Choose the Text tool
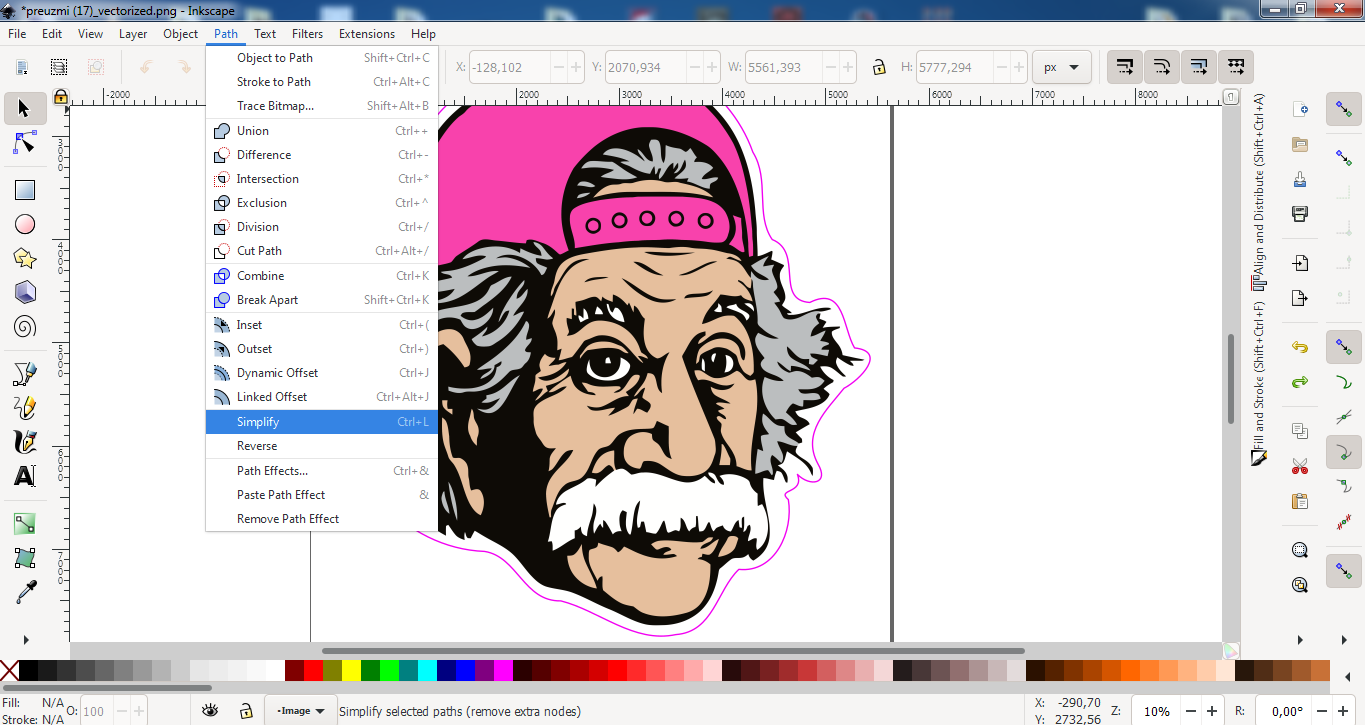The width and height of the screenshot is (1365, 725). pos(25,476)
